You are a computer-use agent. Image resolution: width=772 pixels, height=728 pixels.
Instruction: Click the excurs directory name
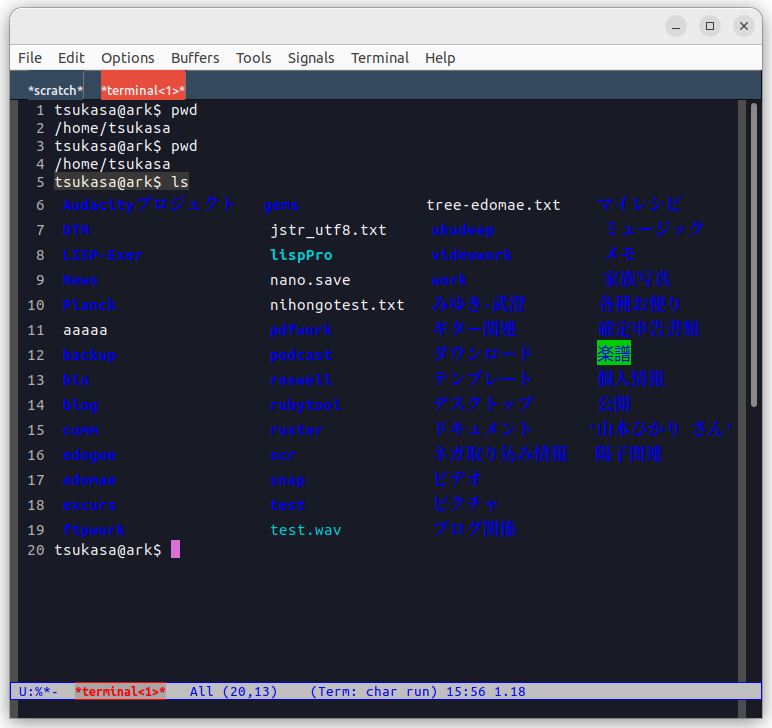(89, 505)
